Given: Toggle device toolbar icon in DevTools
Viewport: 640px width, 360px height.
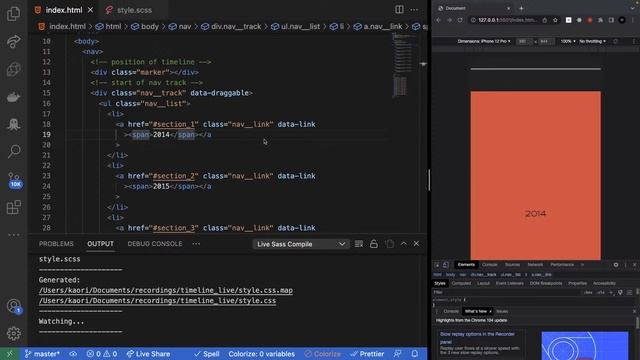Looking at the screenshot, I should [x=446, y=264].
